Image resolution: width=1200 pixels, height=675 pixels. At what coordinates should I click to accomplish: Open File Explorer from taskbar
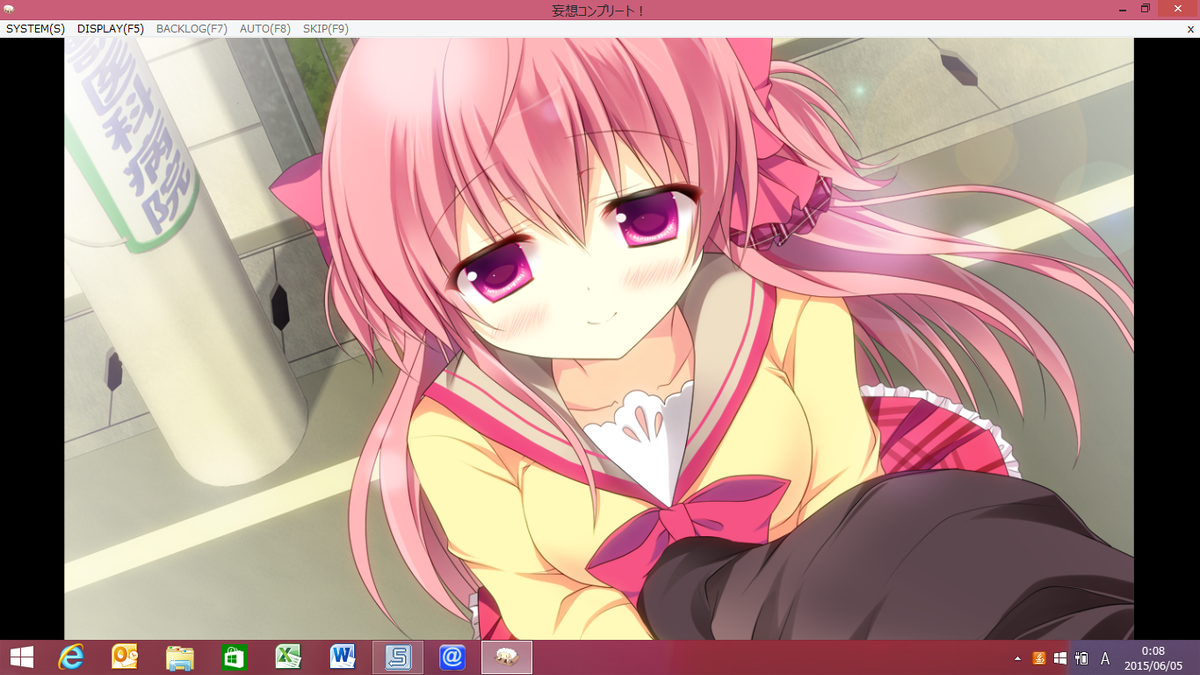180,657
